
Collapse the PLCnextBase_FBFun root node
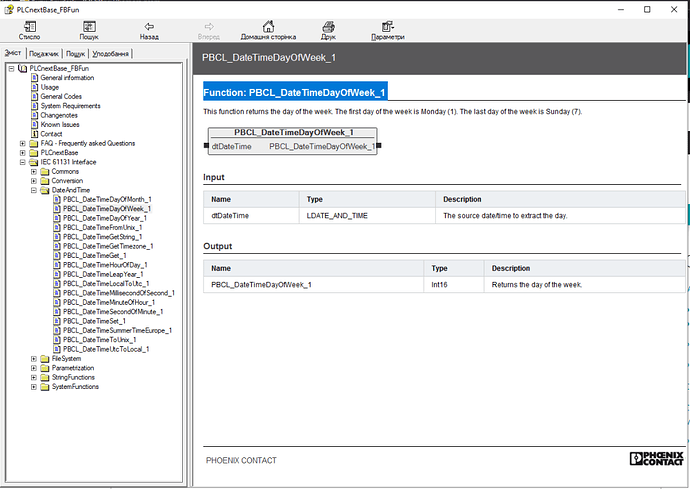point(12,68)
